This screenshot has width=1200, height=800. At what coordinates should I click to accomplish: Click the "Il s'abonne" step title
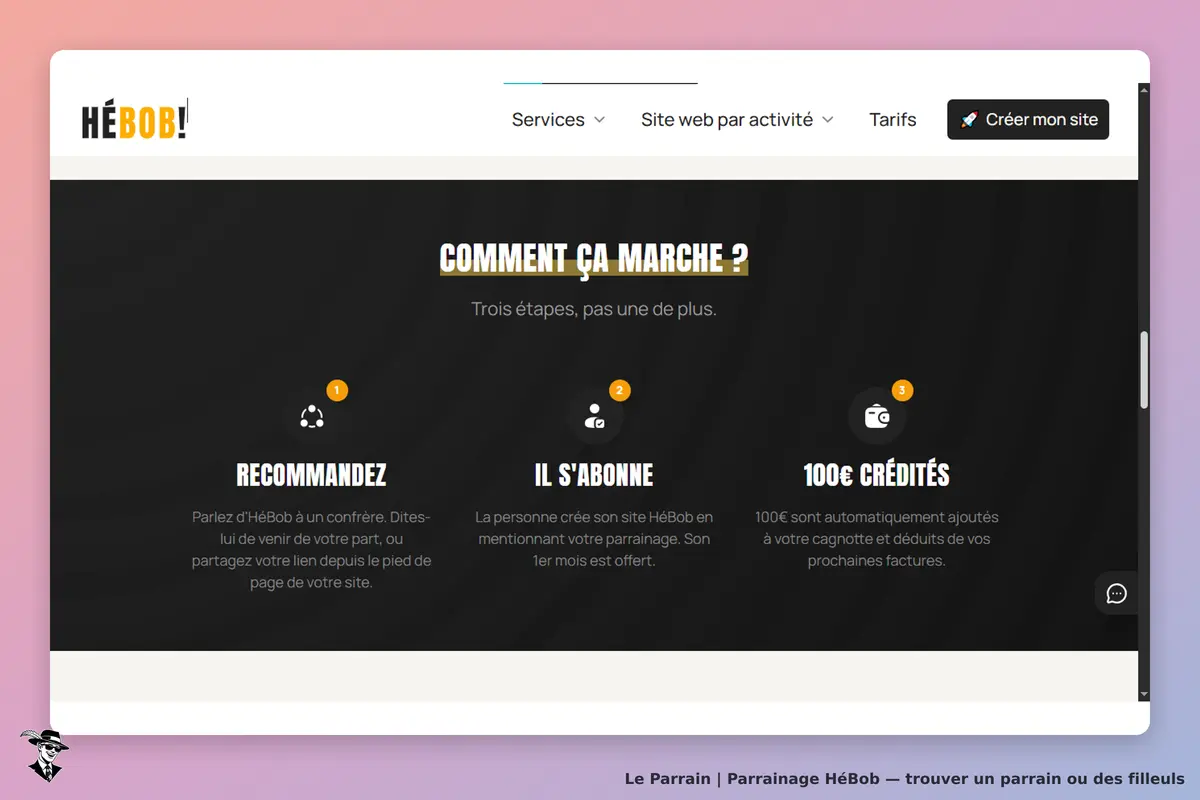[x=594, y=474]
